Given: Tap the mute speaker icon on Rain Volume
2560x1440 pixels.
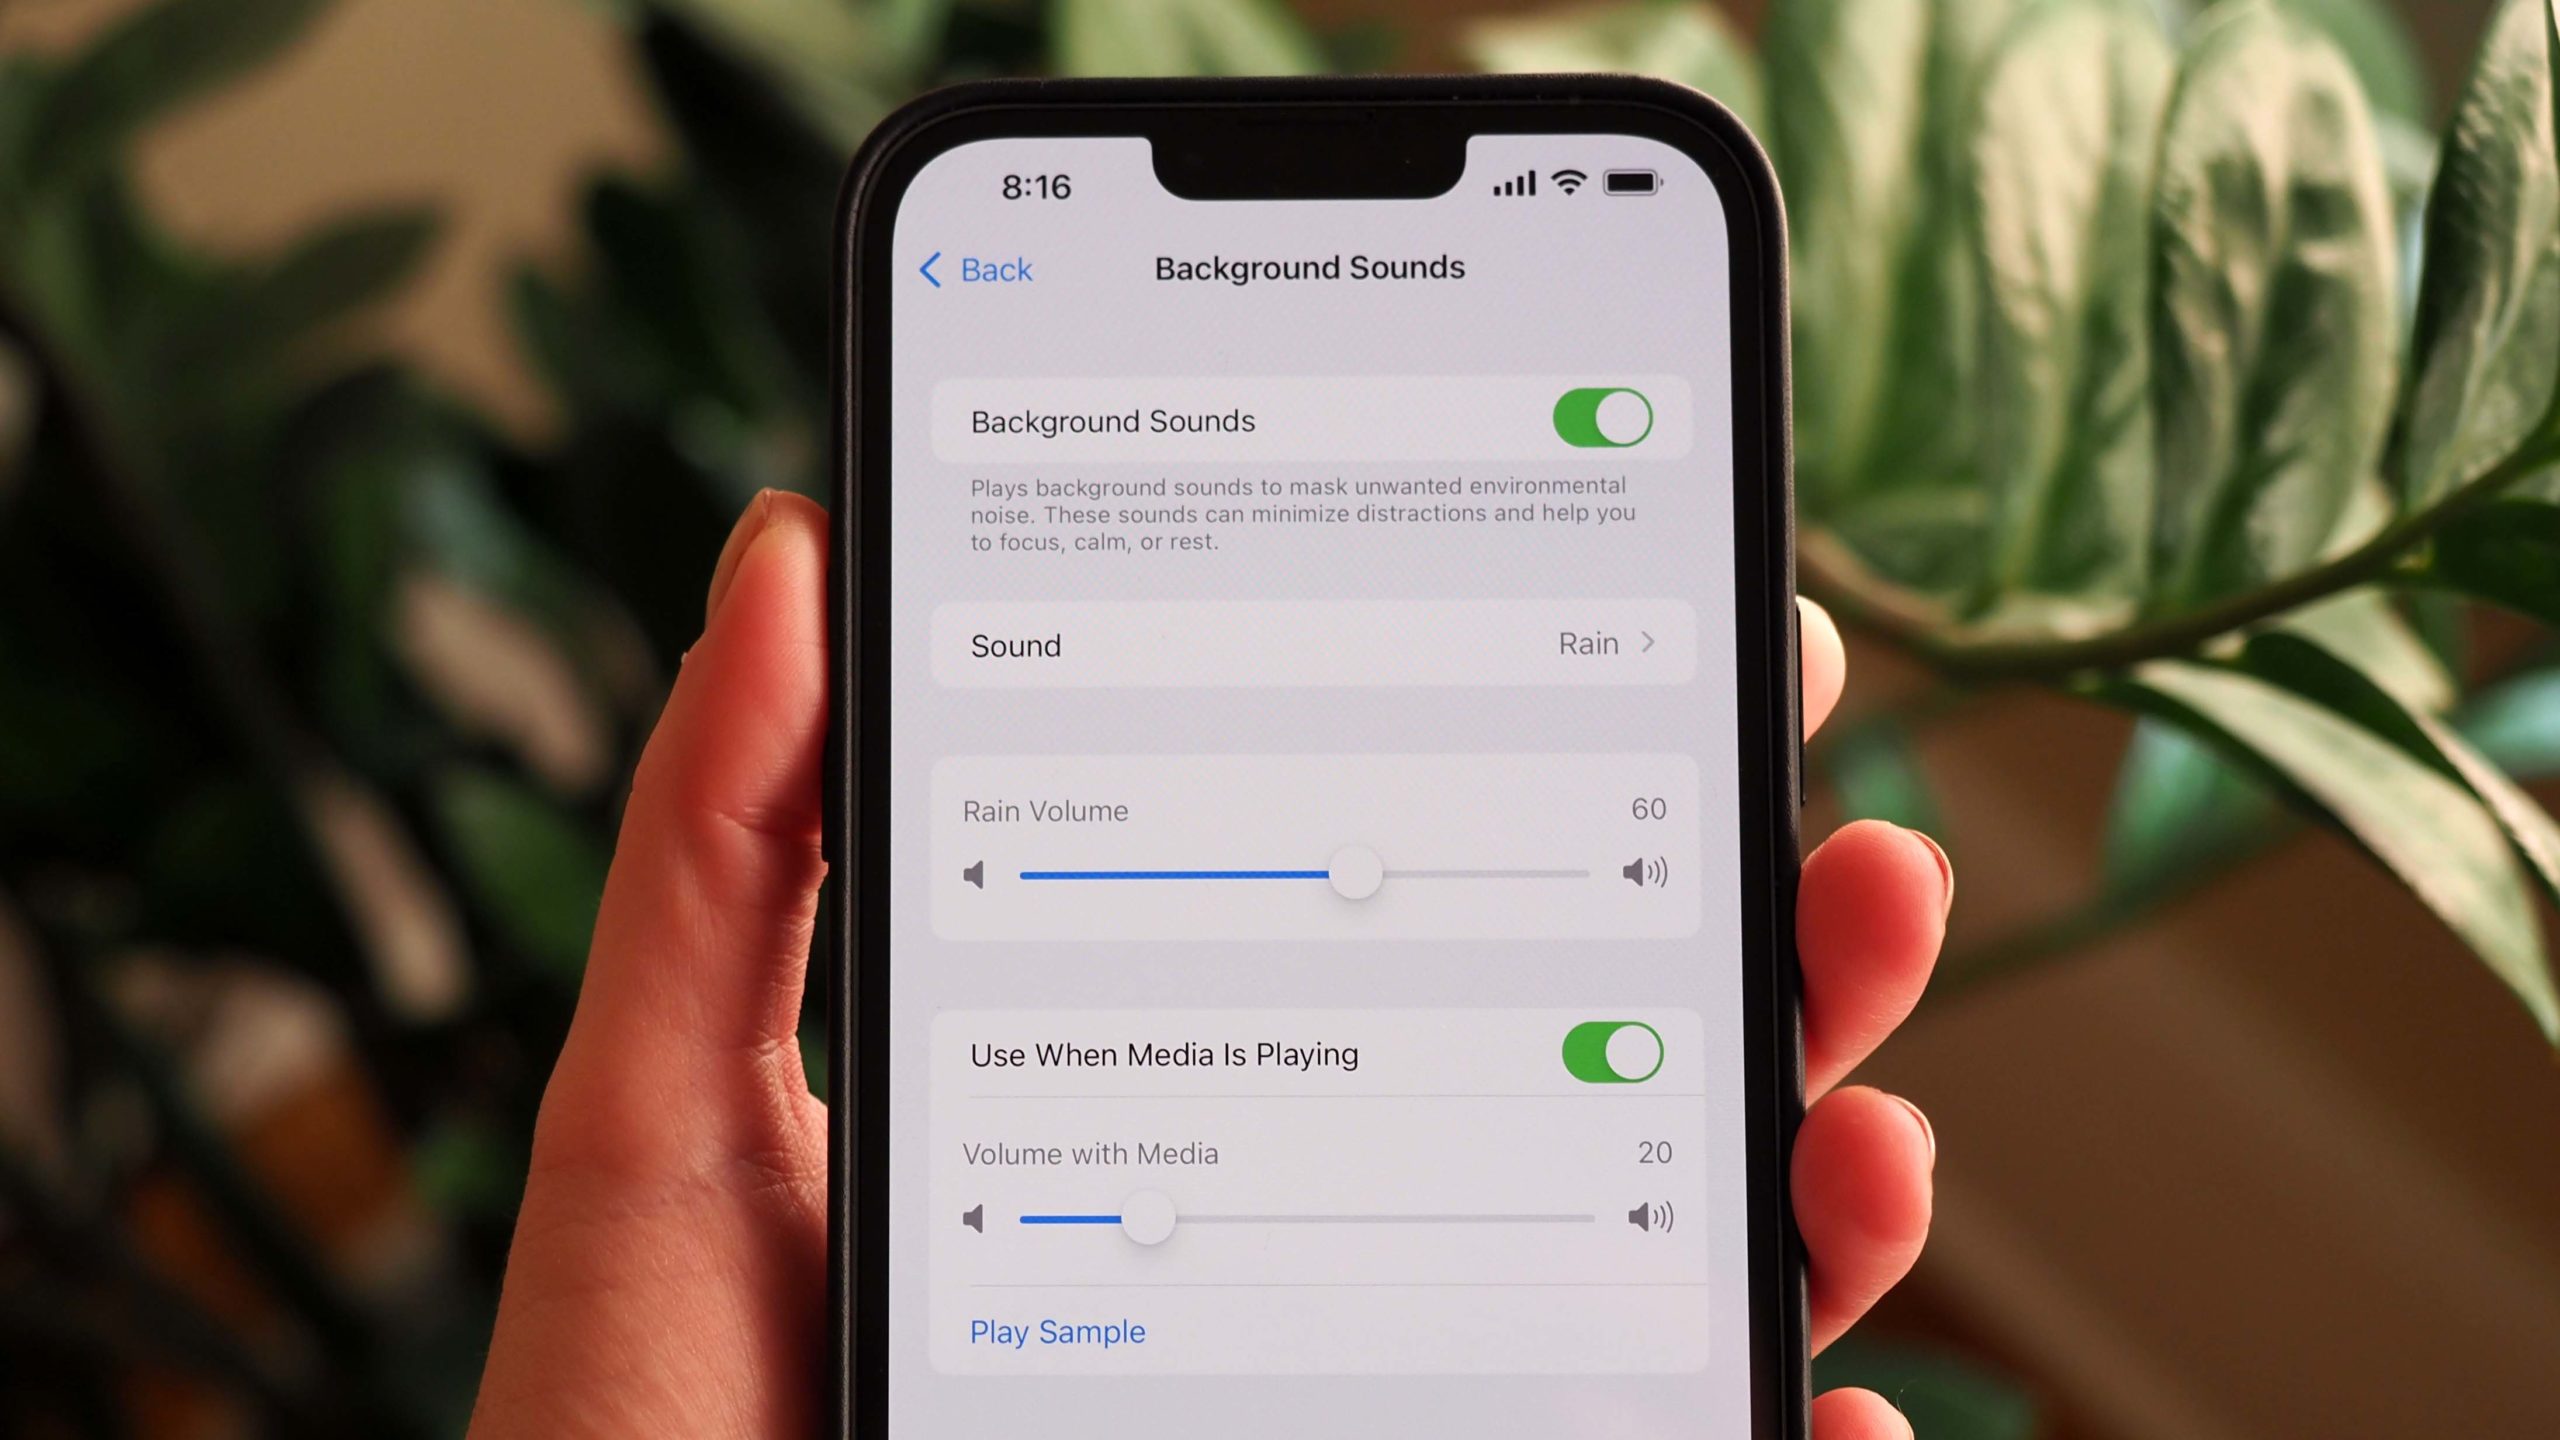Looking at the screenshot, I should [976, 874].
